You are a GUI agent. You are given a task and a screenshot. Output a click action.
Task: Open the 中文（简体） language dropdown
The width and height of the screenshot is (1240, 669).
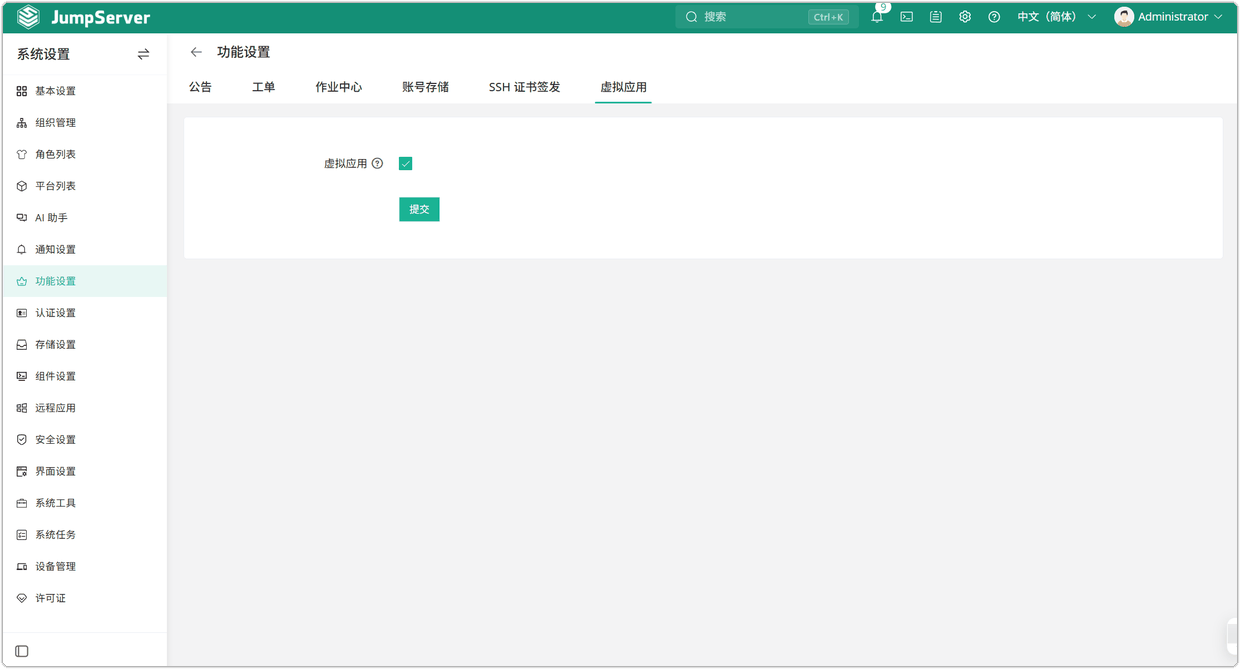pos(1056,17)
